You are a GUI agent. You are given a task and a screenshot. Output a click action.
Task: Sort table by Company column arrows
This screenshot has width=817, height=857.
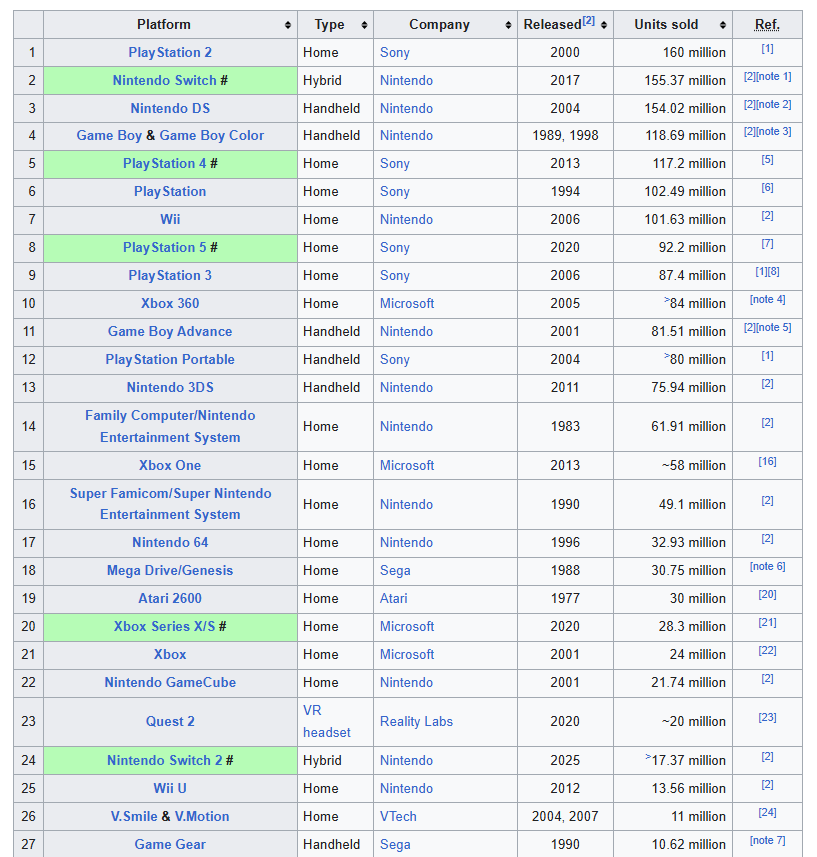(x=508, y=25)
